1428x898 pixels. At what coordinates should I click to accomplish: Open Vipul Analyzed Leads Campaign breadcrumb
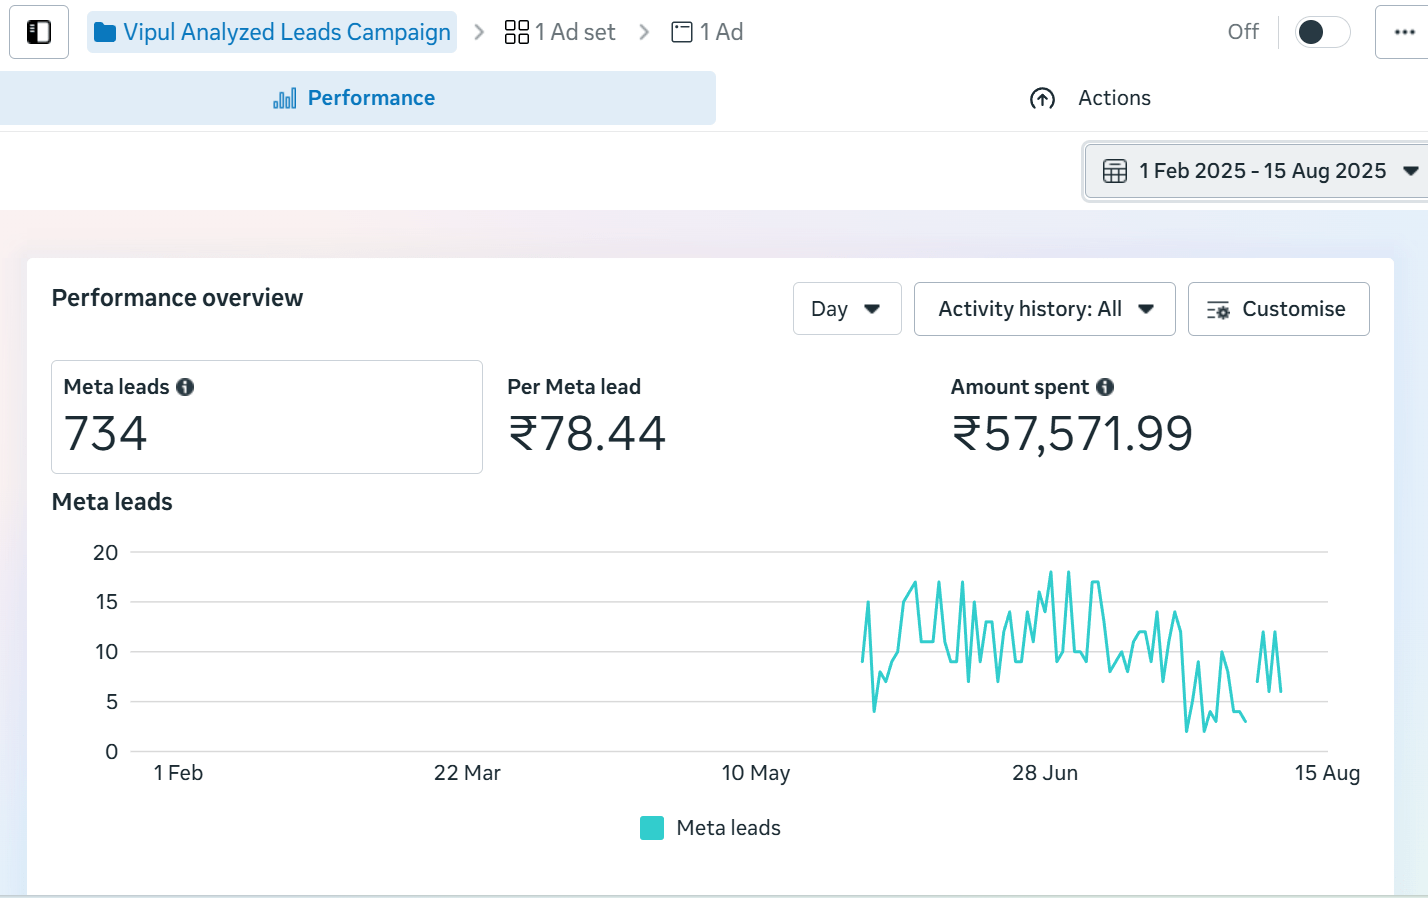point(286,32)
